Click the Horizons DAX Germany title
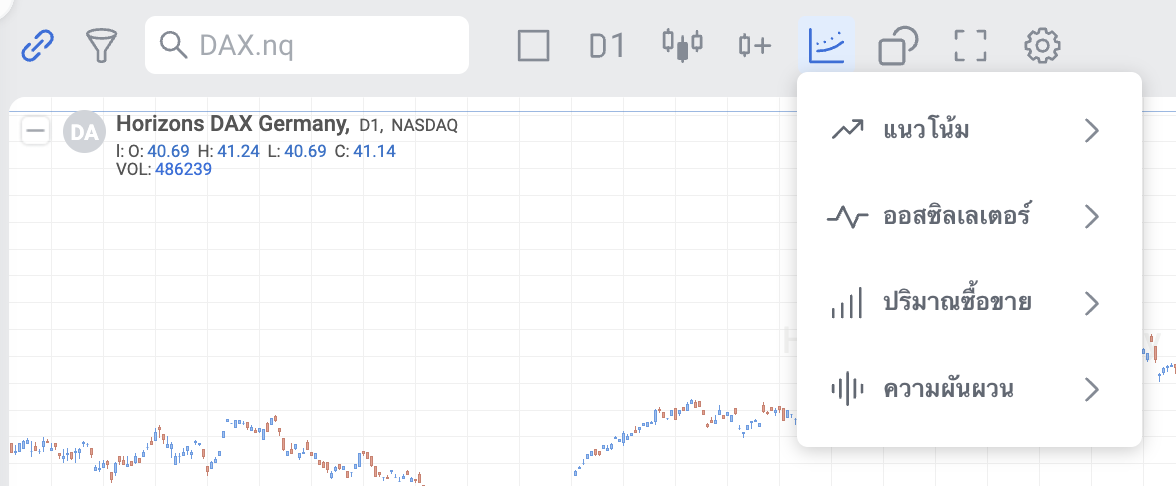1176x486 pixels. [x=233, y=124]
